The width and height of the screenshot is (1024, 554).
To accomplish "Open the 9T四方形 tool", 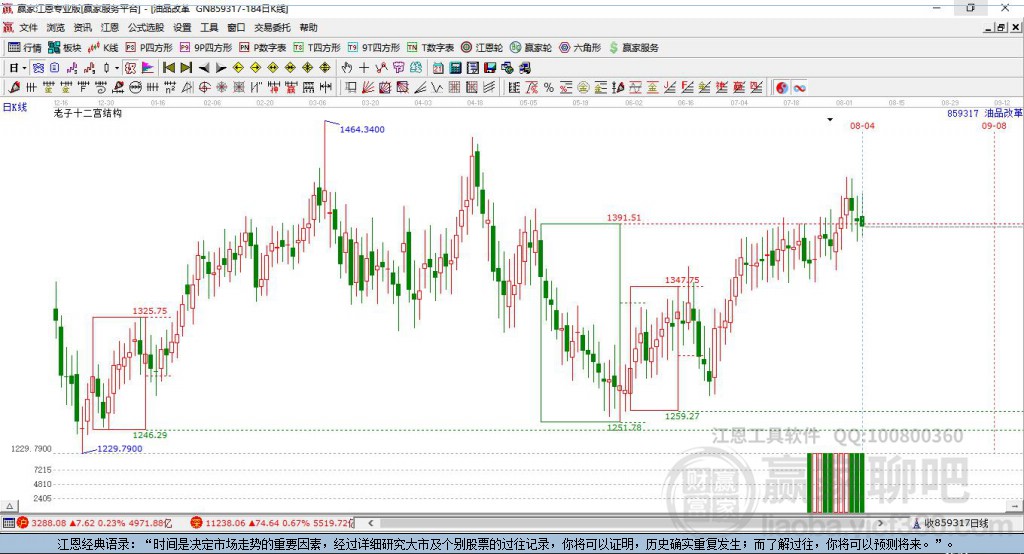I will tap(374, 48).
